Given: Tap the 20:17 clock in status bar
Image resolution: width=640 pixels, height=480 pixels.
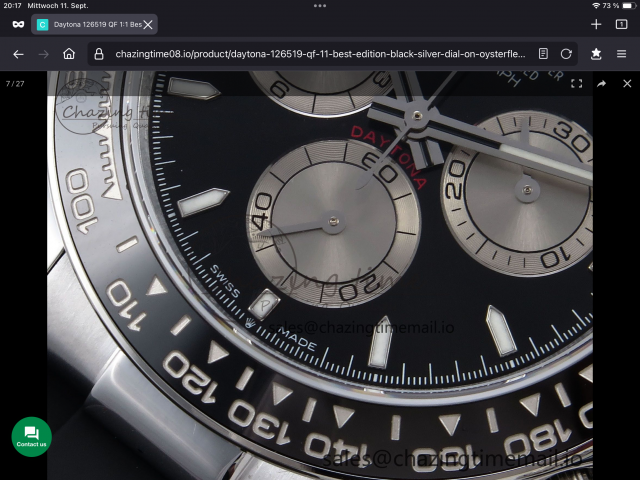Looking at the screenshot, I should tap(12, 6).
